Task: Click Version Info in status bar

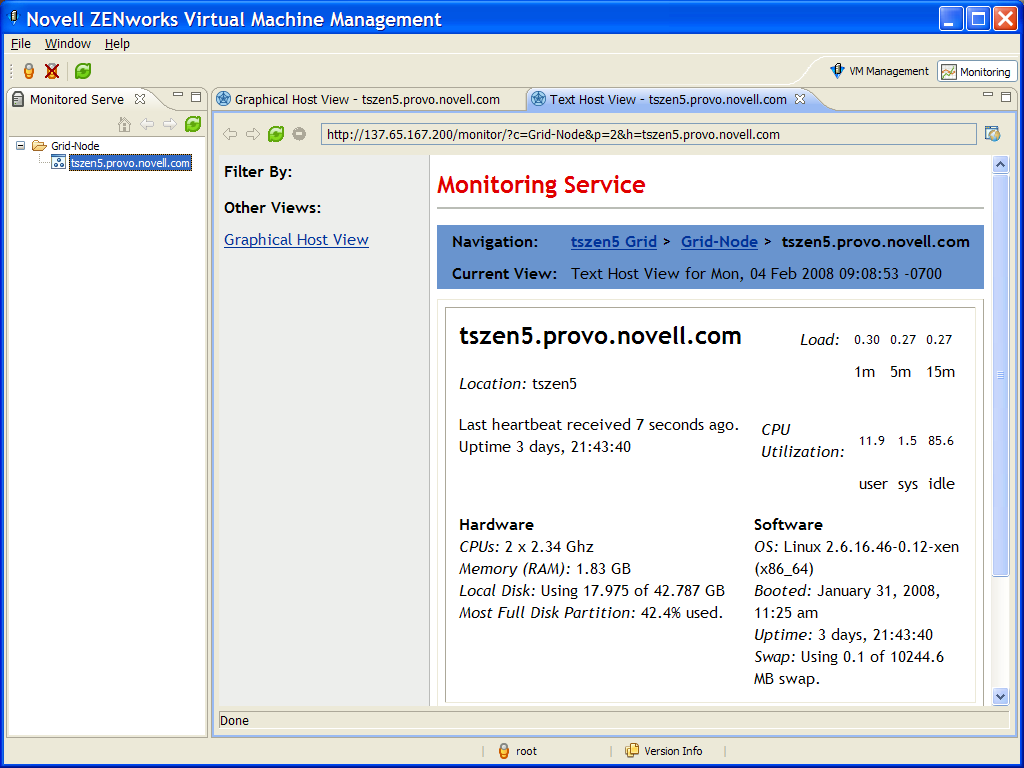Action: click(664, 751)
